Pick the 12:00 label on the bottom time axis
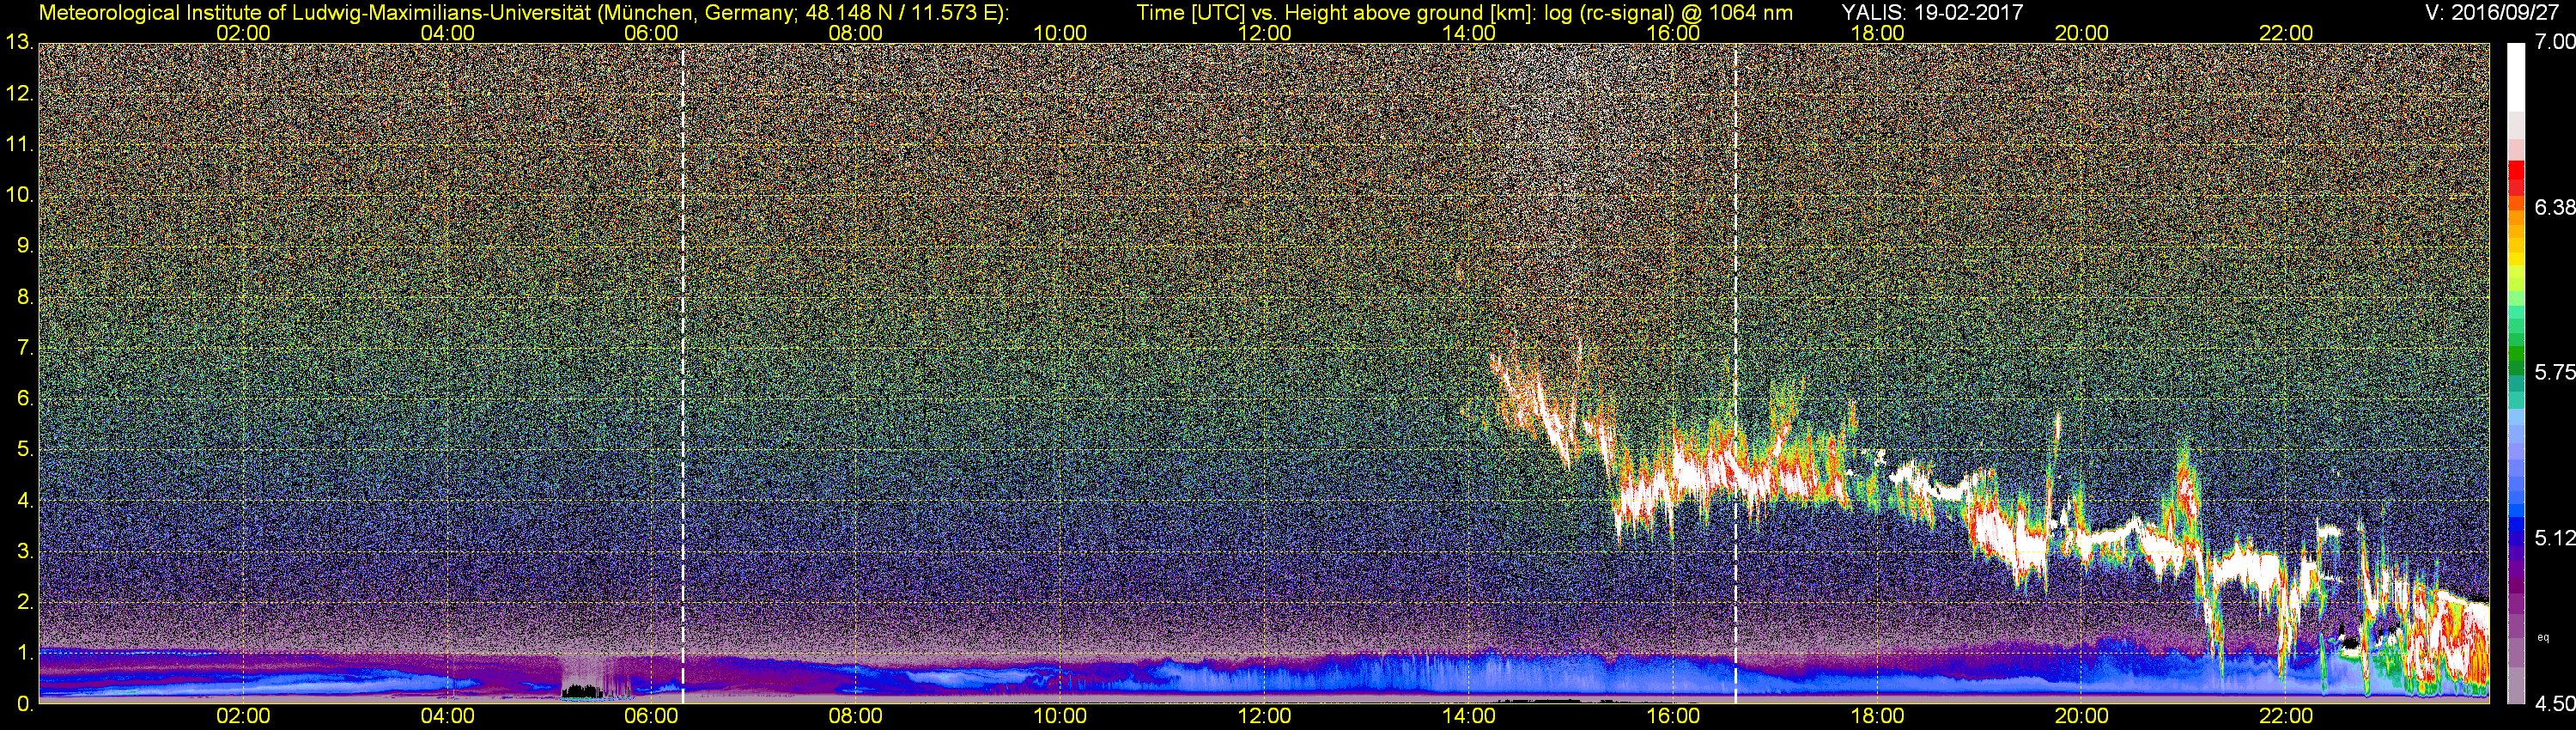The image size is (2576, 730). tap(1264, 717)
